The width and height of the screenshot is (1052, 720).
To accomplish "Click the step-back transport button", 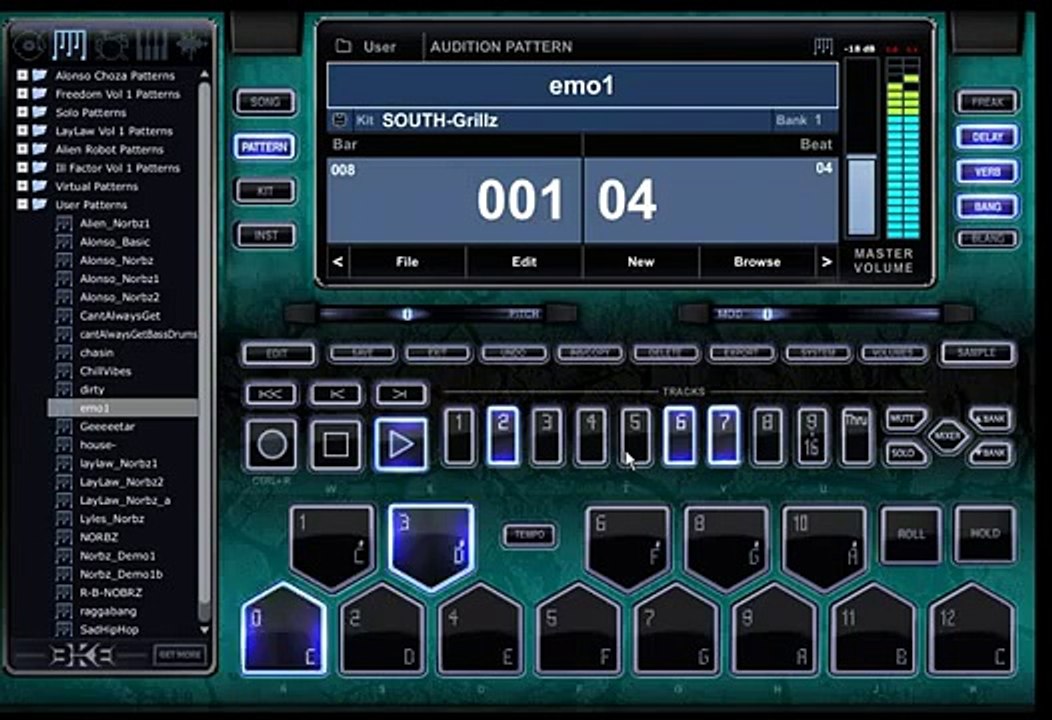I will coord(335,394).
